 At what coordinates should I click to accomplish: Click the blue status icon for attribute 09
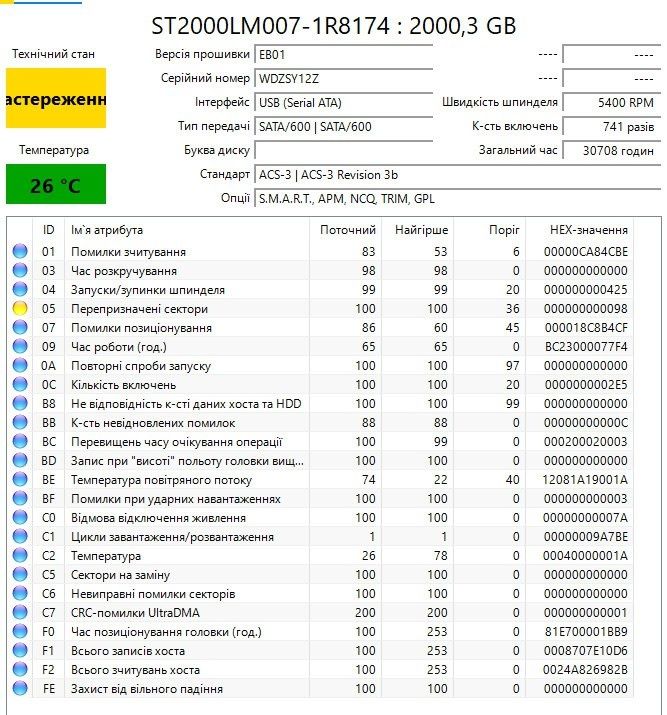coord(20,347)
